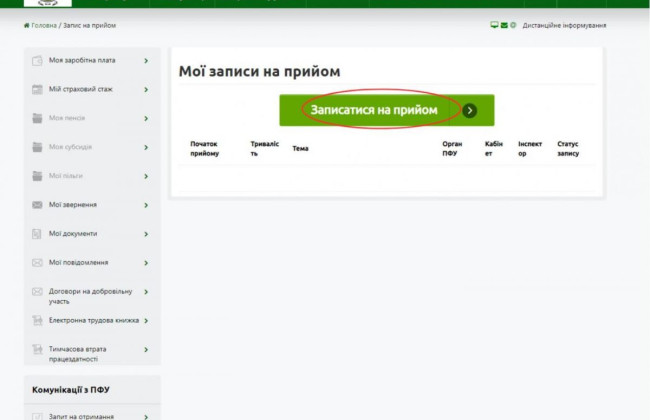Click the 'Комунікації з ПФУ' section heading
Viewport: 650px width, 420px height.
pos(71,390)
